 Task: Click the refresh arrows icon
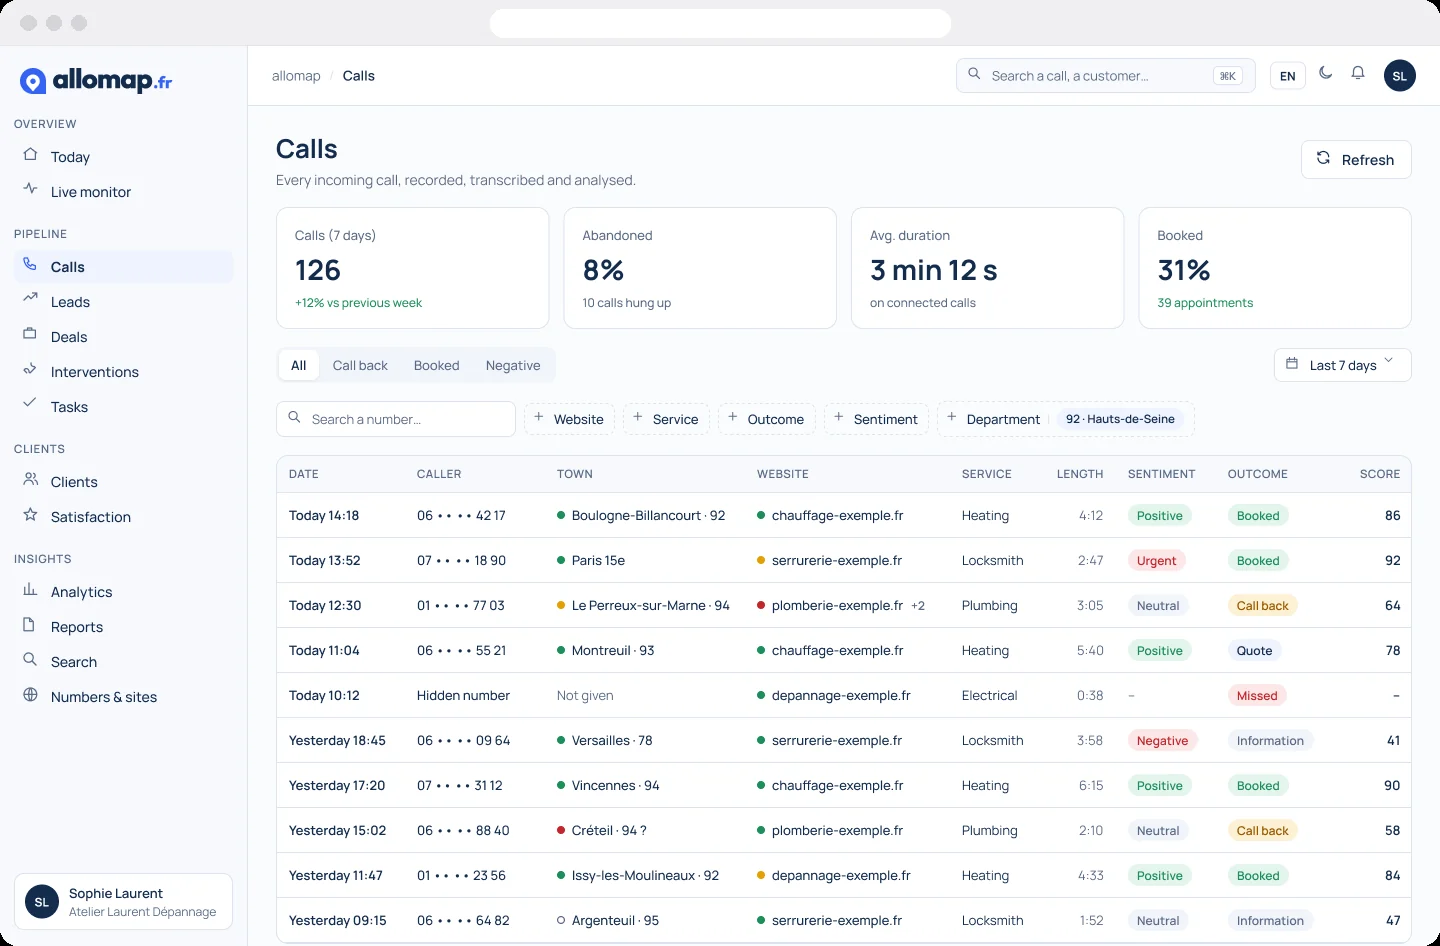[1323, 158]
